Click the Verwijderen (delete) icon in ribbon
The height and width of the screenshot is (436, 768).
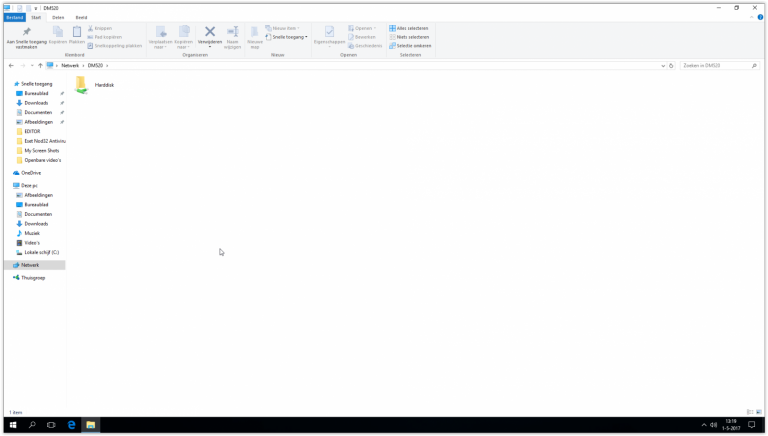210,32
